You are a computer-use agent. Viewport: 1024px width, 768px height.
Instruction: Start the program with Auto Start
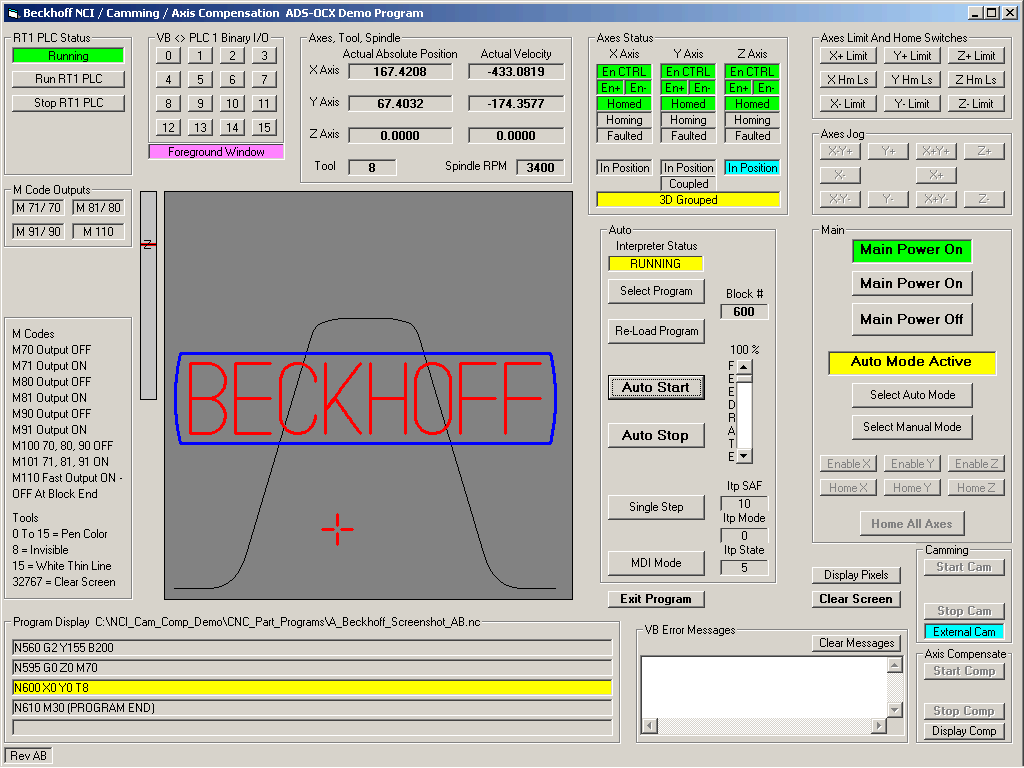coord(656,387)
